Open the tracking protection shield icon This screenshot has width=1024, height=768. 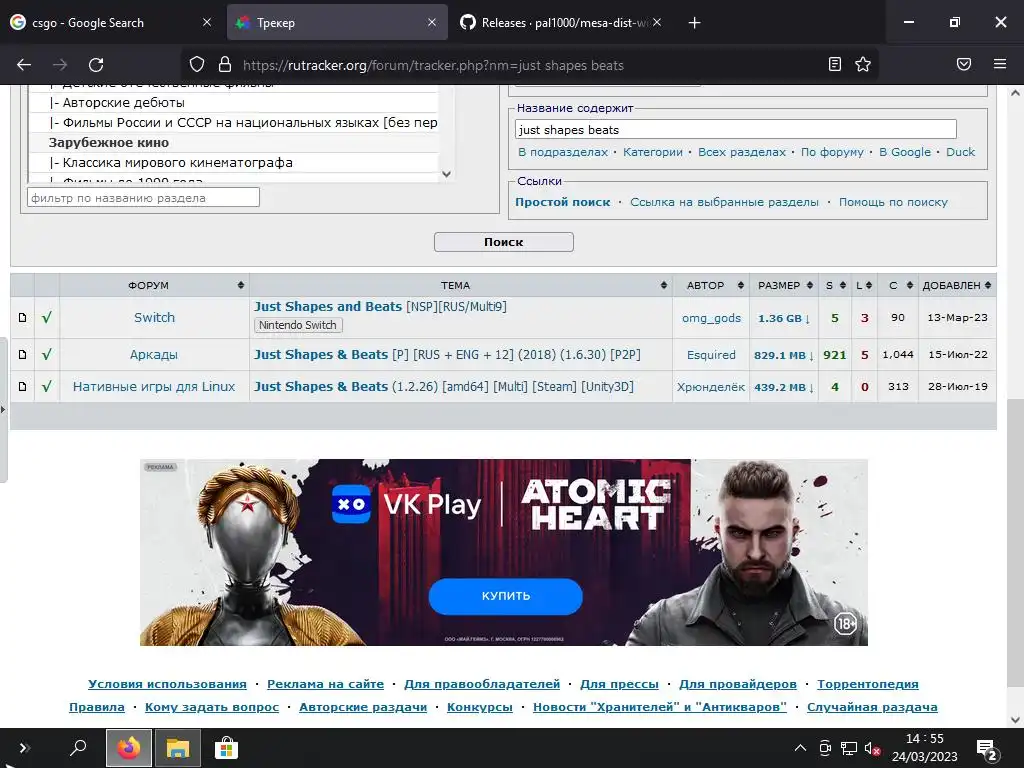[197, 65]
